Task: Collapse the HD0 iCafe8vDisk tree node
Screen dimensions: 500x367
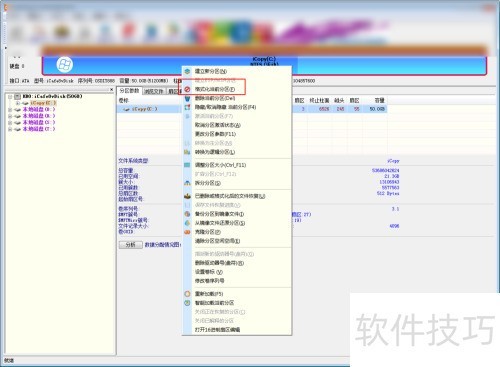Action: pos(10,97)
